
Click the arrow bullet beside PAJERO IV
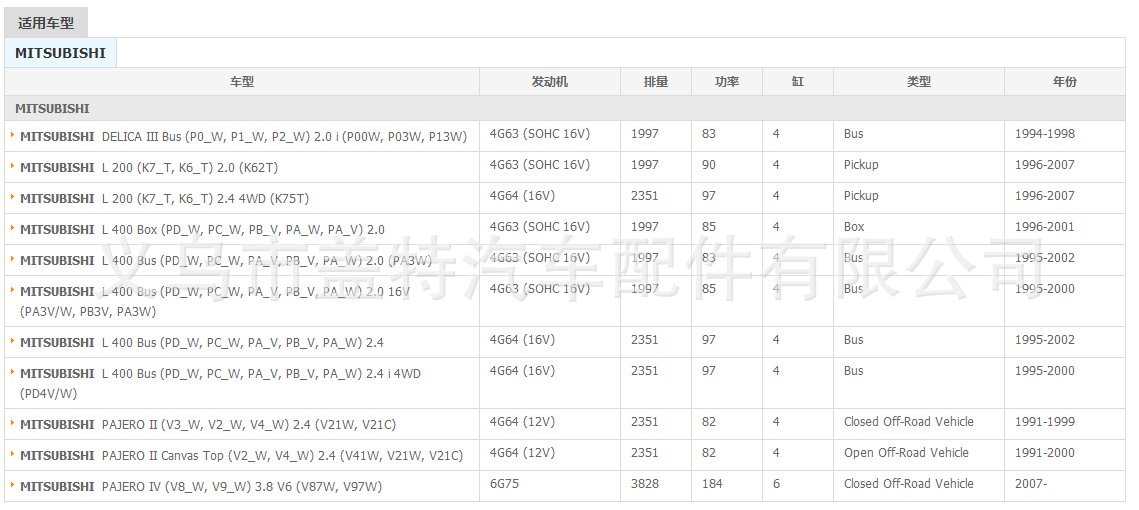[x=13, y=485]
